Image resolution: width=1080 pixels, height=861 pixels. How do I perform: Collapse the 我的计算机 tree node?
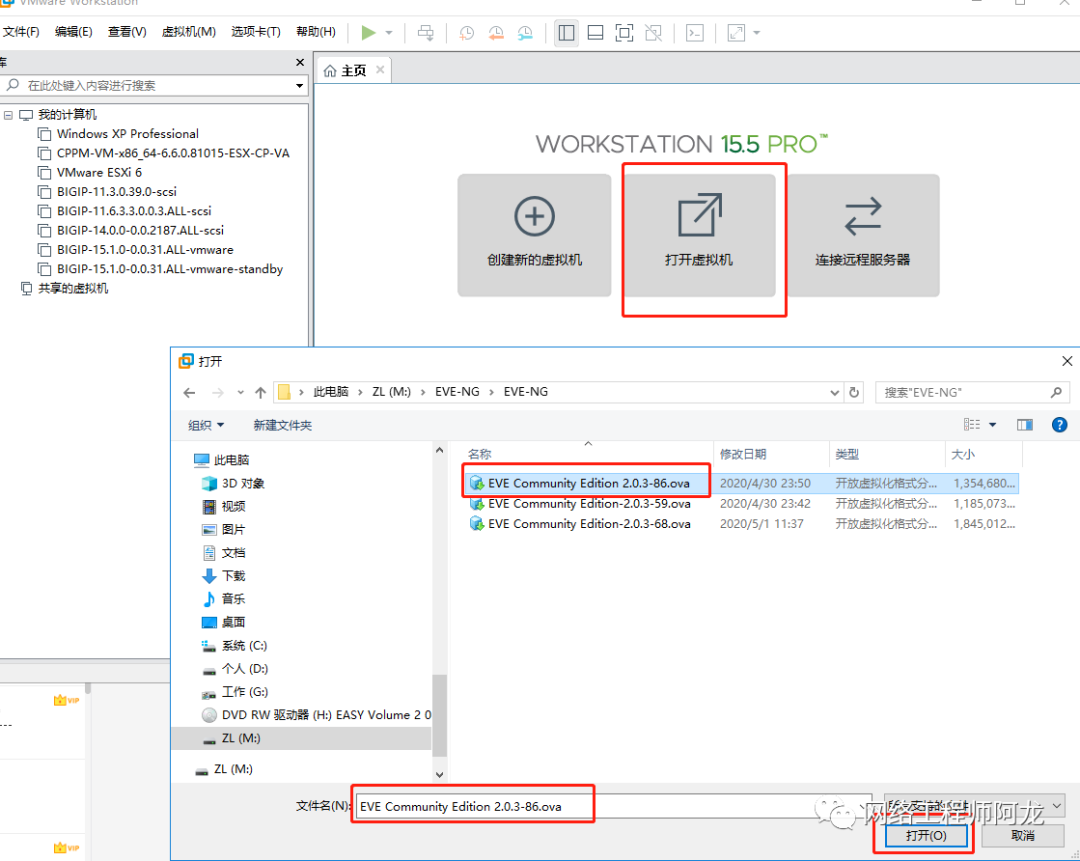point(8,114)
